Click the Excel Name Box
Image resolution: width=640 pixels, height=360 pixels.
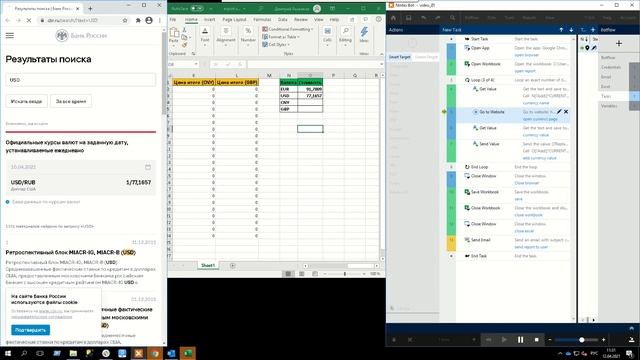click(182, 64)
